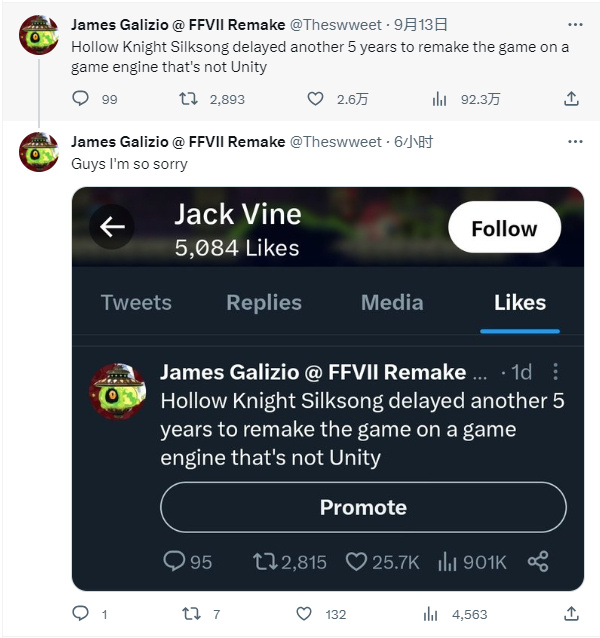Image resolution: width=600 pixels, height=638 pixels.
Task: Click the Follow button on Jack Vine
Action: [x=504, y=228]
